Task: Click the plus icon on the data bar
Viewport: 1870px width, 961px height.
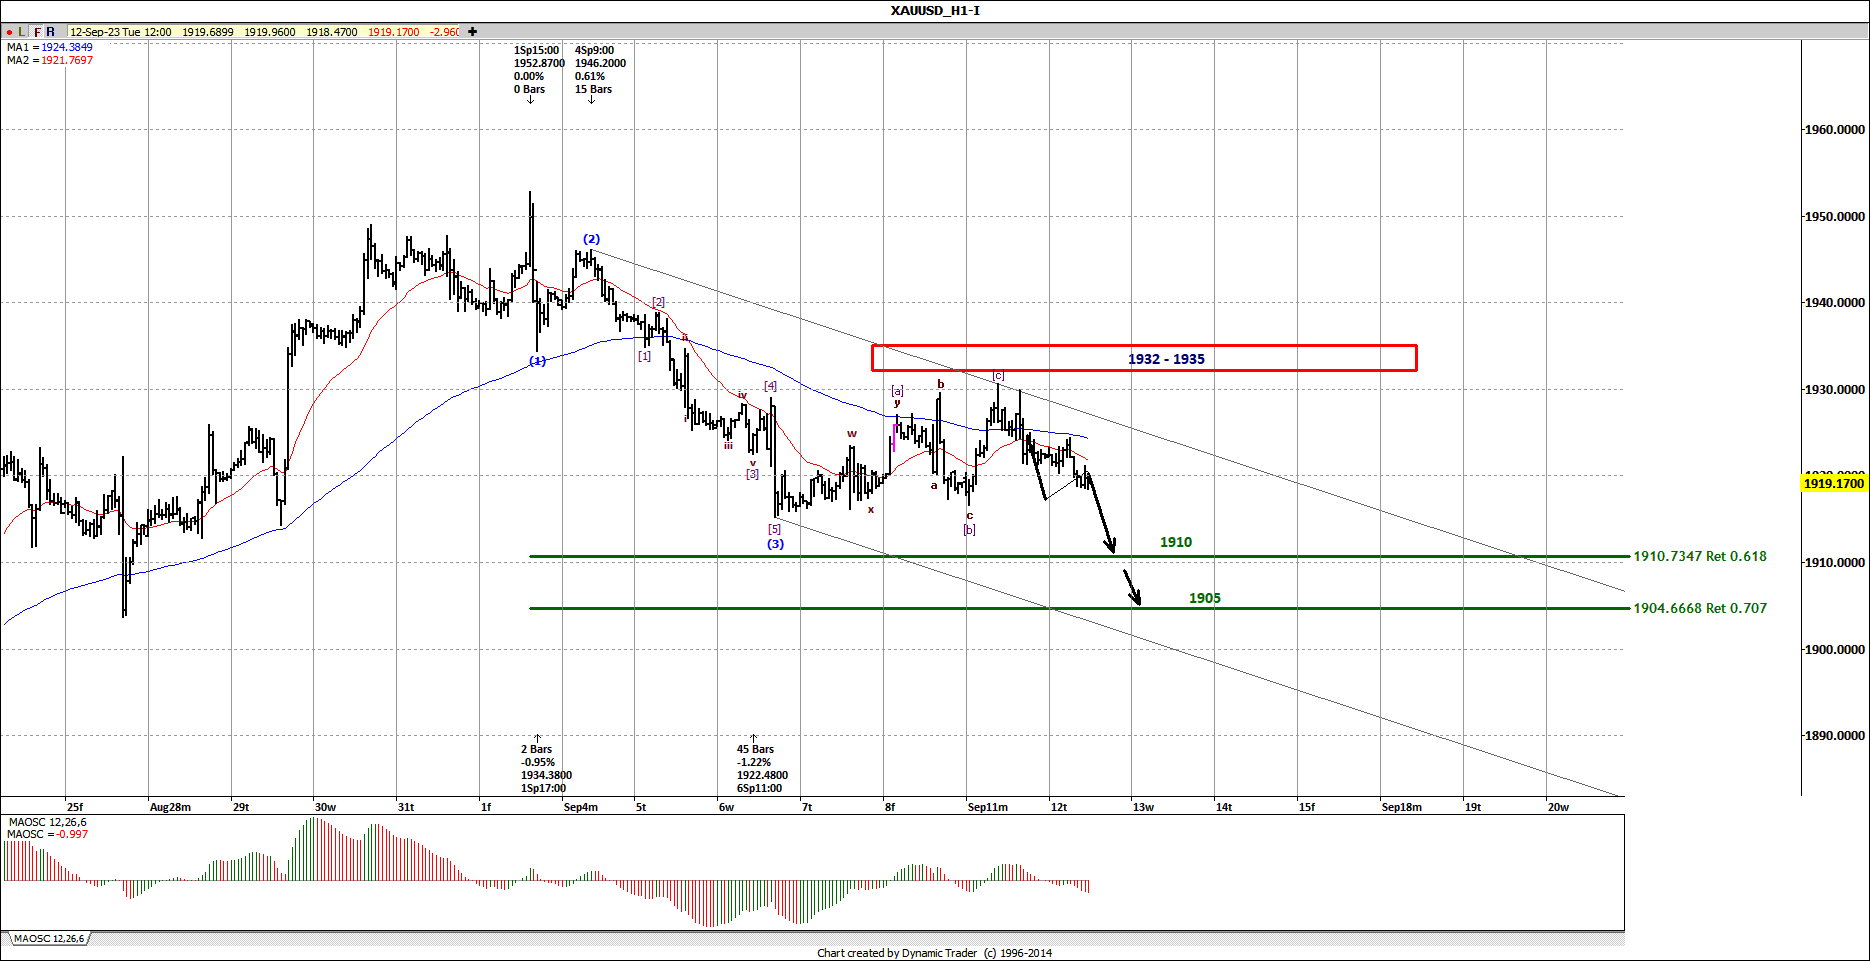Action: coord(471,31)
